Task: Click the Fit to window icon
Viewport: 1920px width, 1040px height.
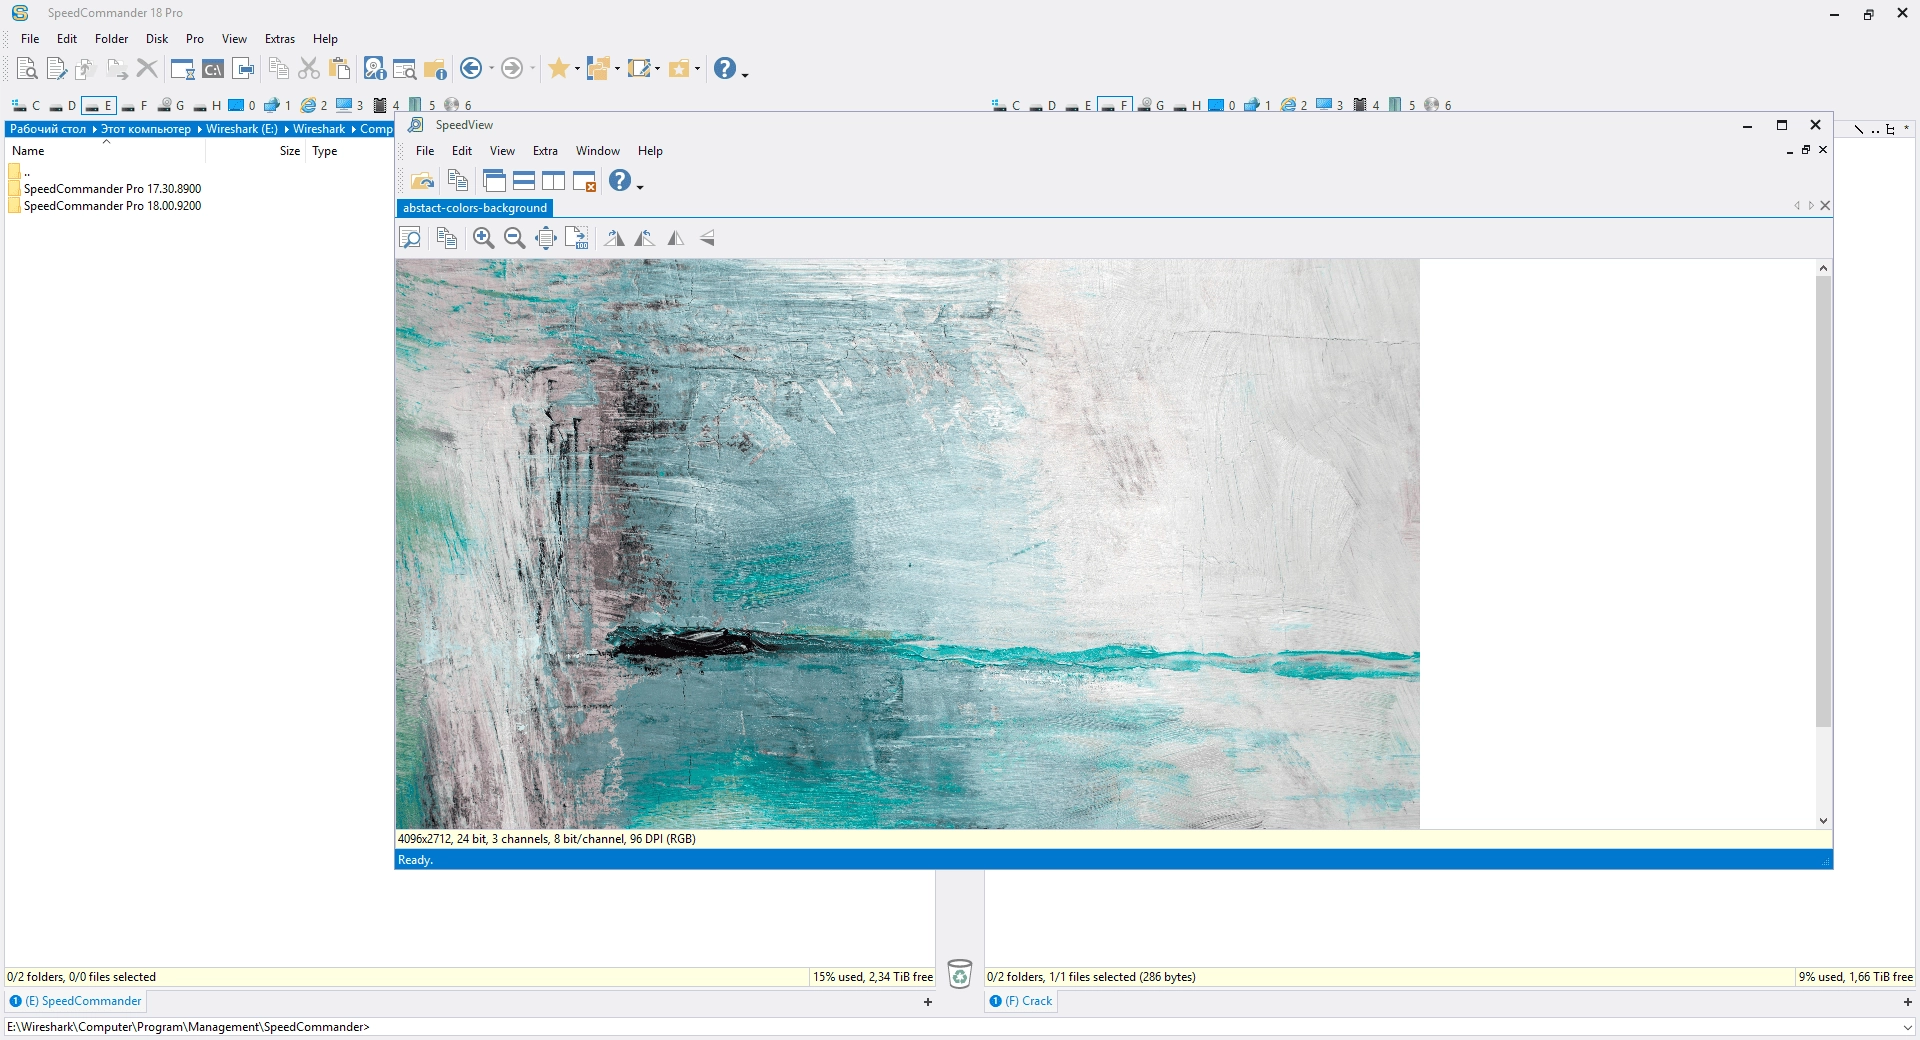Action: 546,238
